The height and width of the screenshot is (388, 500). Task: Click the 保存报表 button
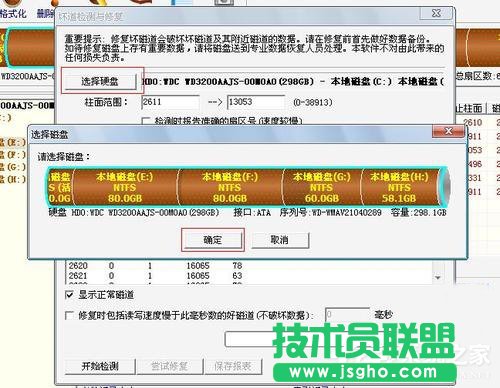click(x=233, y=366)
